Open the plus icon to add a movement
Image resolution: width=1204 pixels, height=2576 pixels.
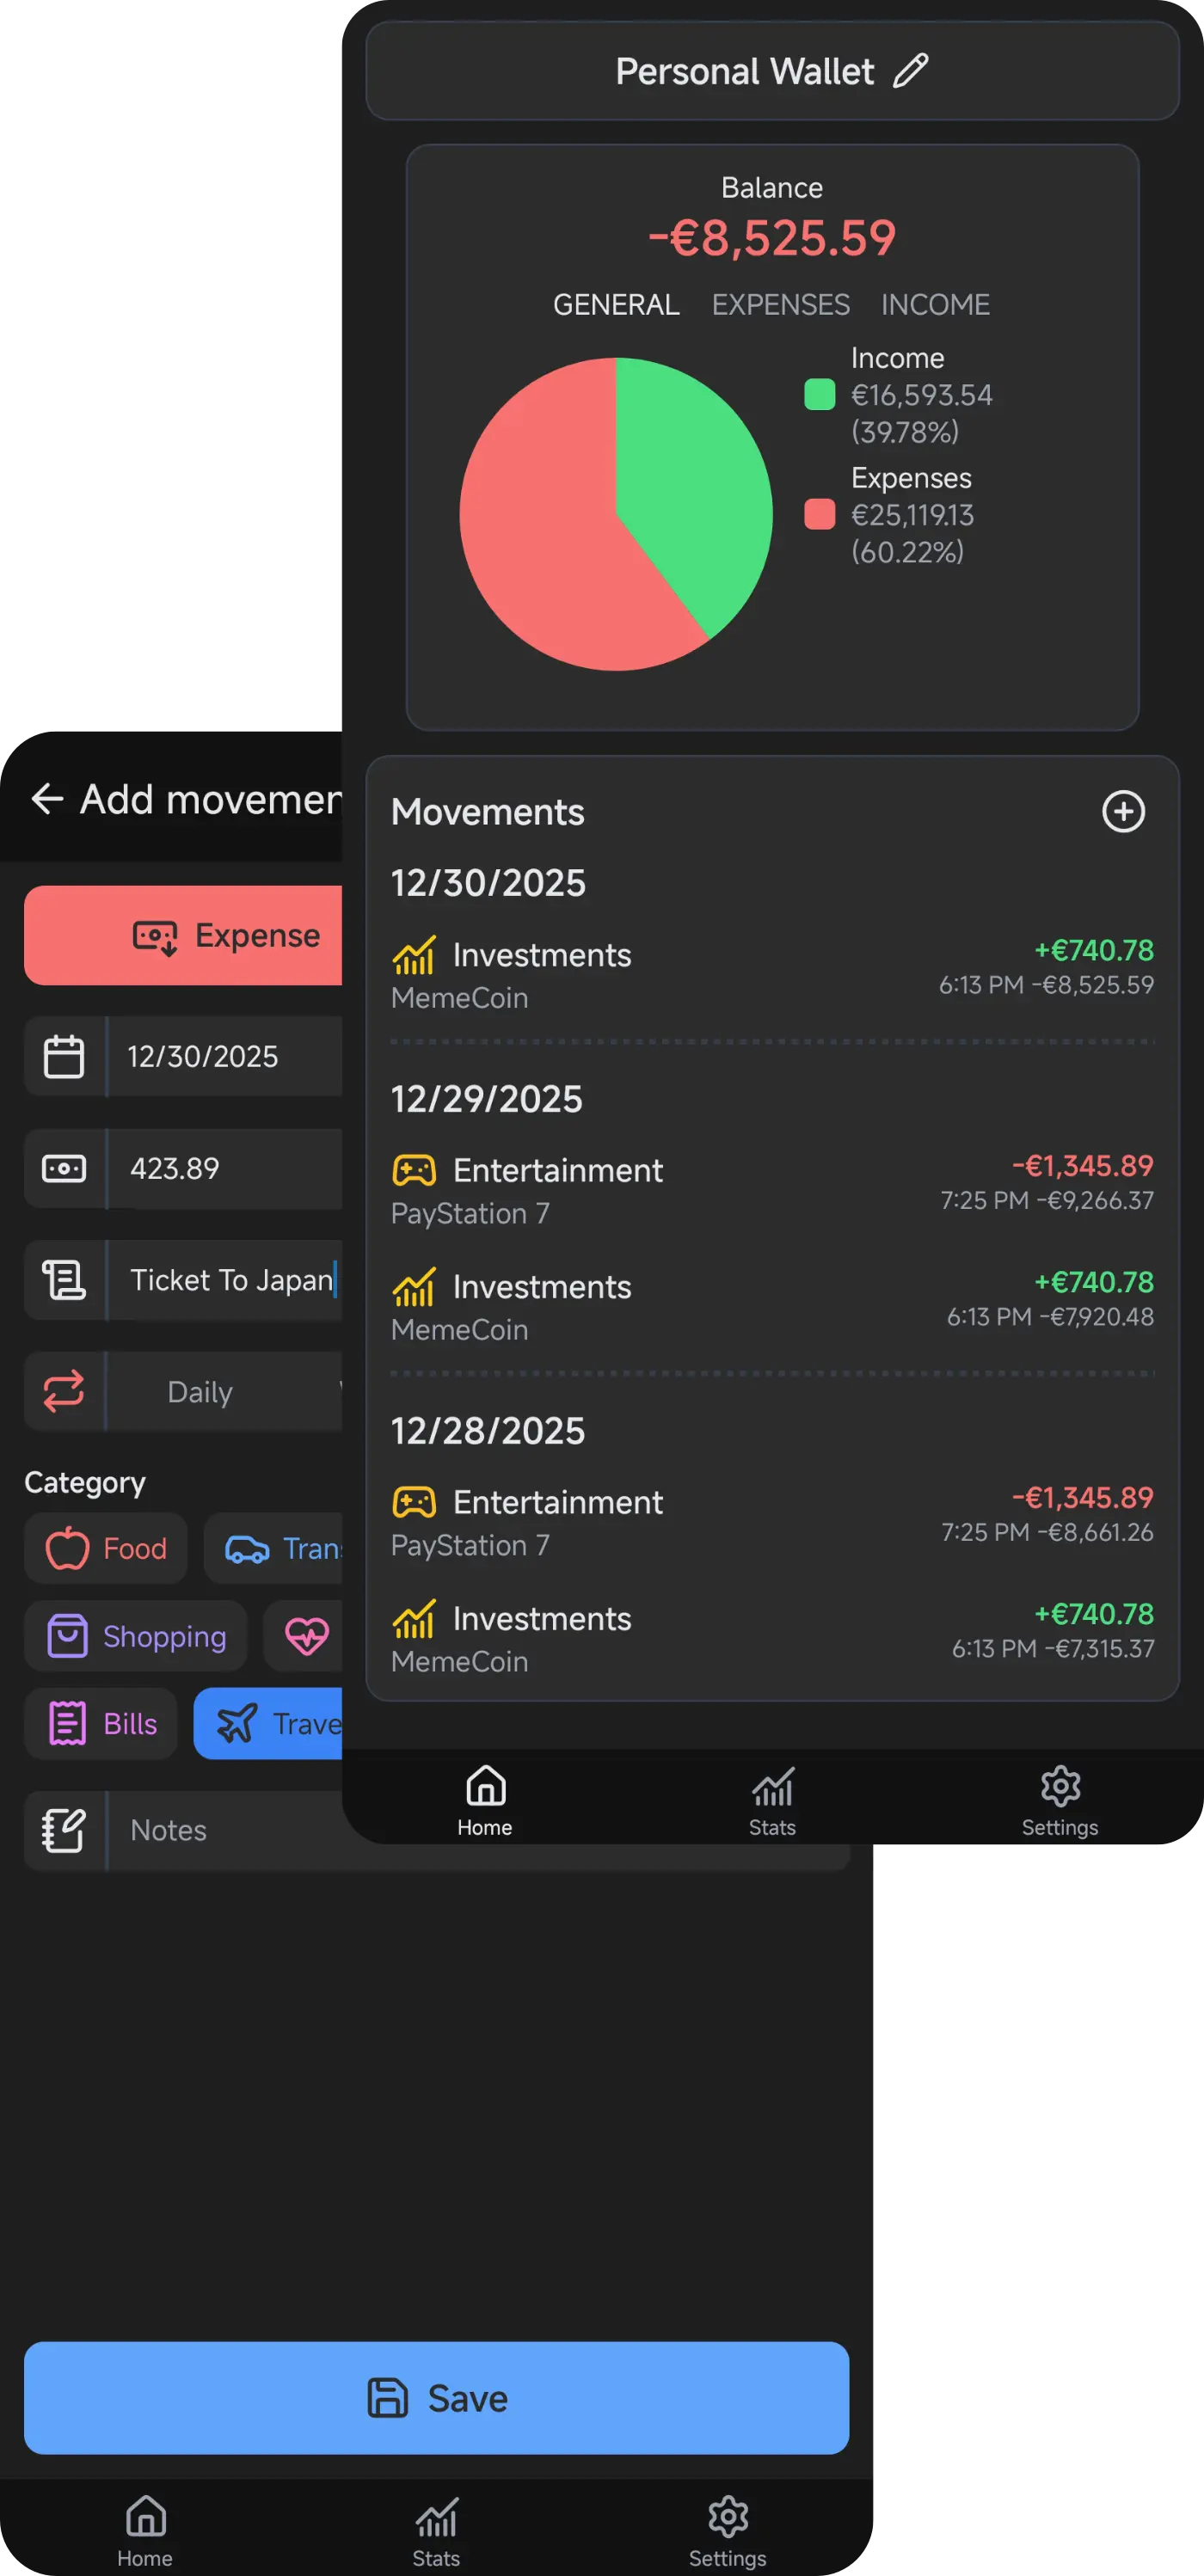point(1124,812)
